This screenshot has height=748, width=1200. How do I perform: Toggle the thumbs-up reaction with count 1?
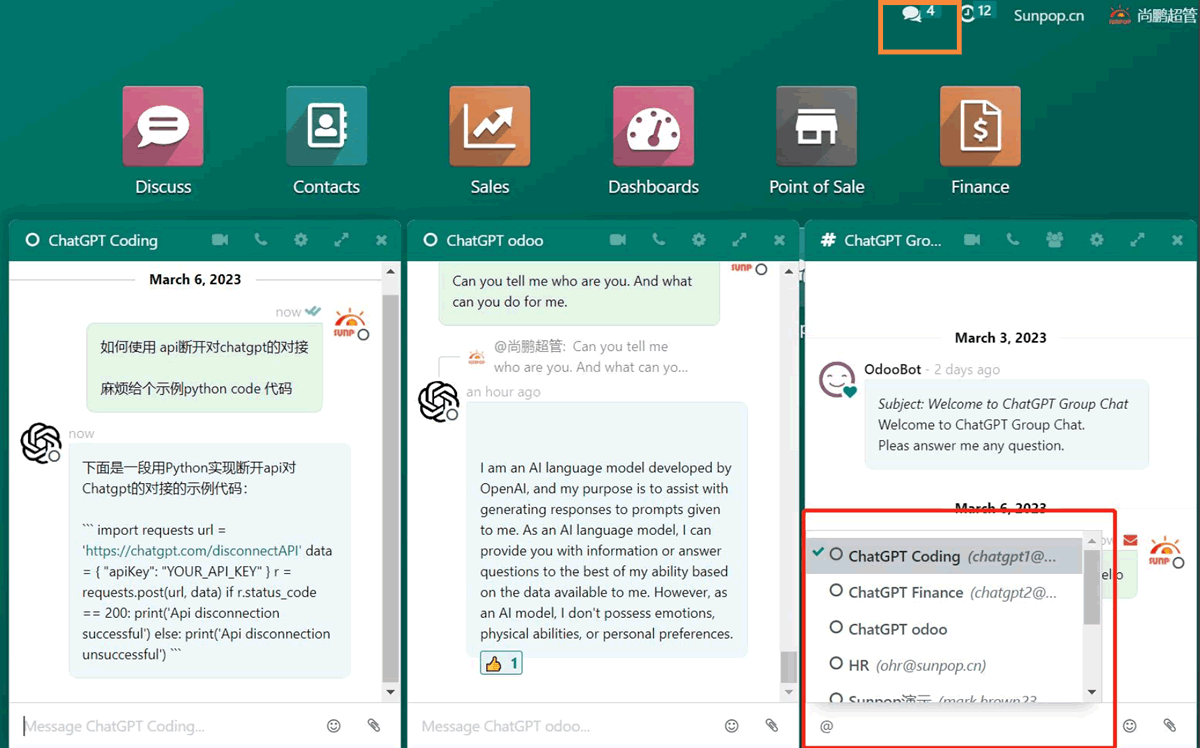[x=501, y=663]
